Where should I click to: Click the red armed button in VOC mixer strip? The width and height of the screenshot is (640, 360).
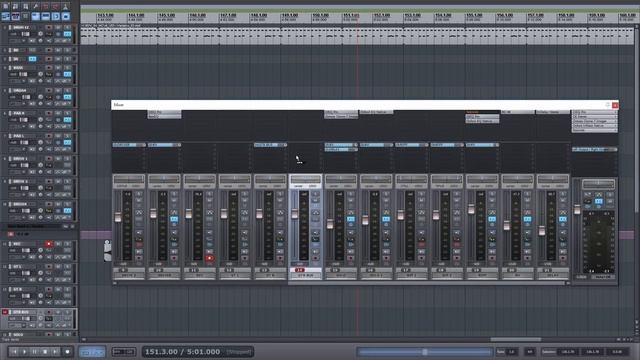click(x=209, y=258)
